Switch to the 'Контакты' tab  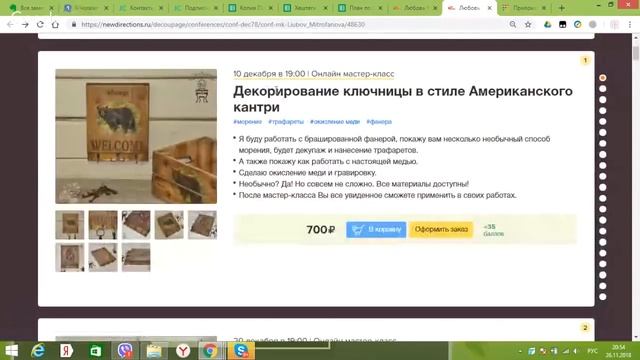coord(141,8)
